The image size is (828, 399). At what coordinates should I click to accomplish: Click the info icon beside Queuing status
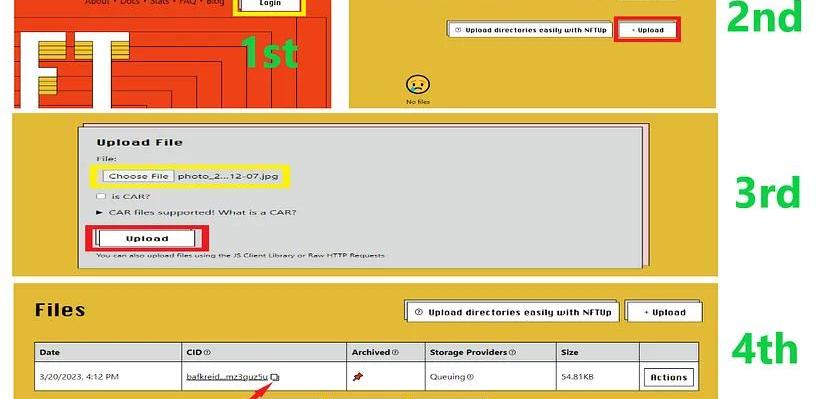(x=470, y=377)
